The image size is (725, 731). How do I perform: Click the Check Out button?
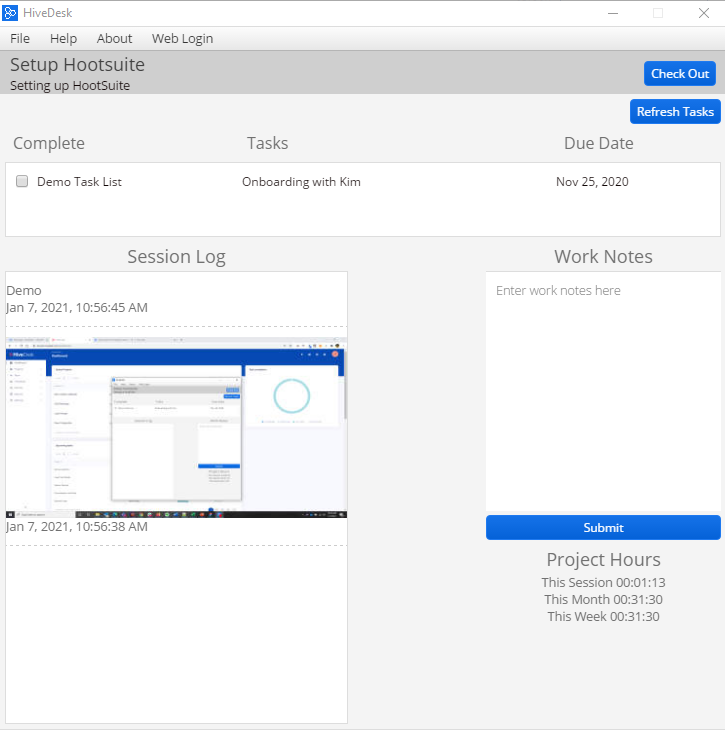pos(680,74)
